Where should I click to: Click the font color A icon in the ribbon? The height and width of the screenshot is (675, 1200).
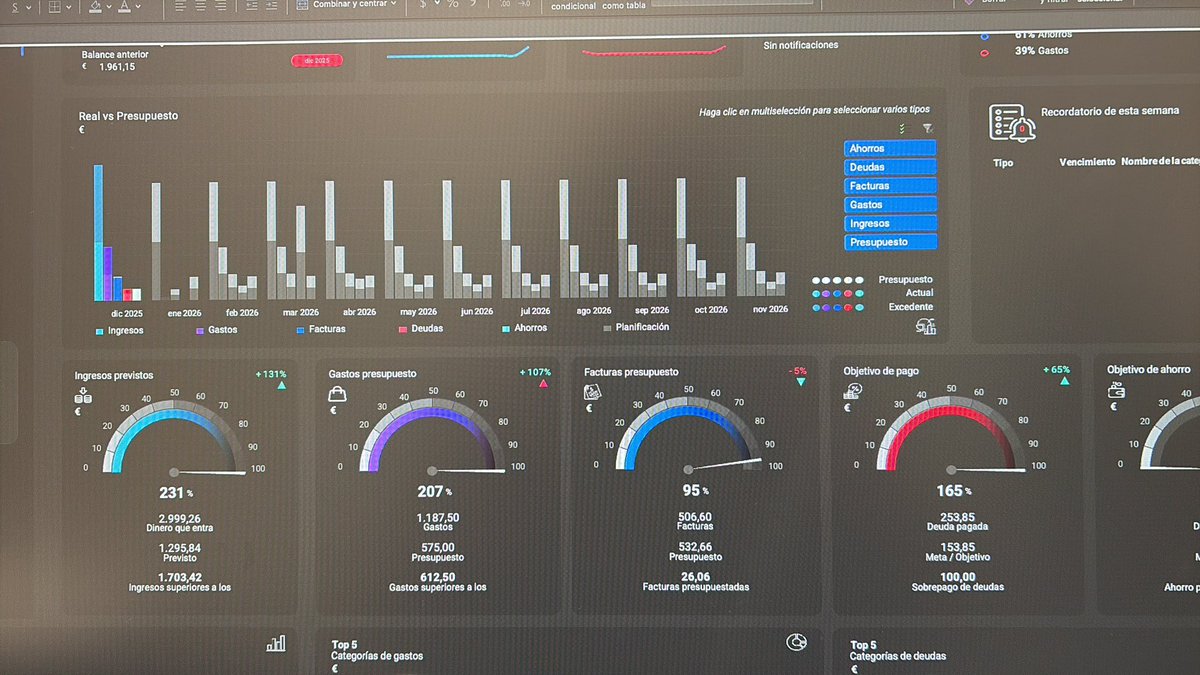pyautogui.click(x=123, y=5)
